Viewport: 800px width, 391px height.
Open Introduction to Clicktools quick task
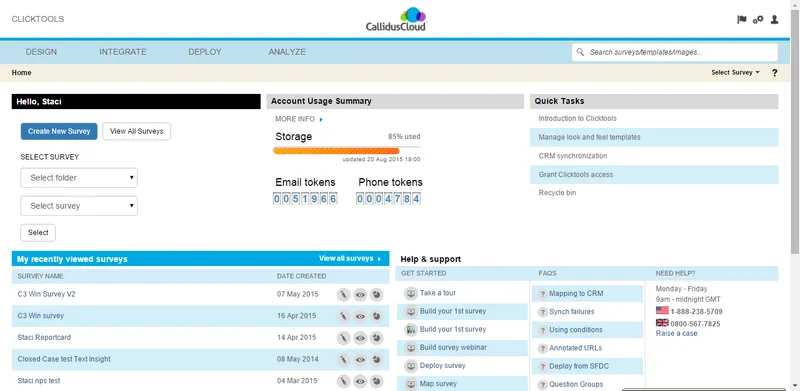click(x=578, y=118)
